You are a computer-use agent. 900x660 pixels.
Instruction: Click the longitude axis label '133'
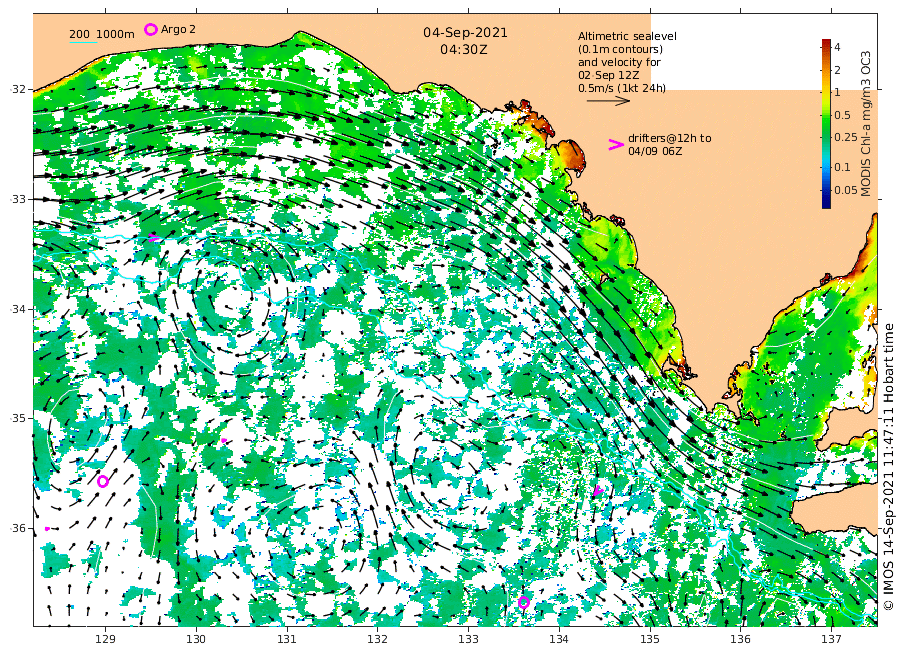coord(468,639)
